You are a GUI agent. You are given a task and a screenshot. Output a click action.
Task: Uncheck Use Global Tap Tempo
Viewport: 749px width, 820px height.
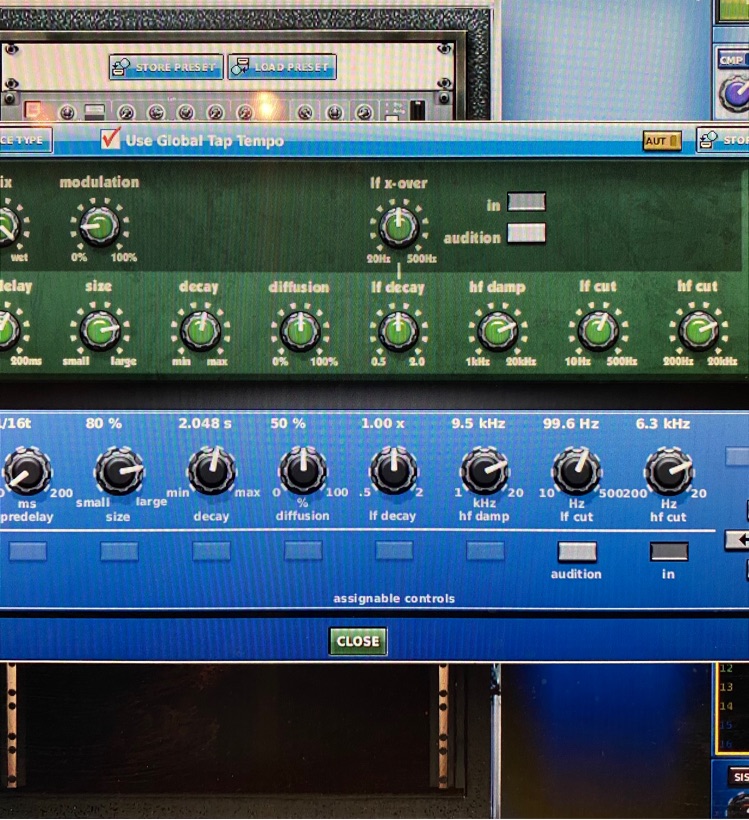tap(110, 140)
